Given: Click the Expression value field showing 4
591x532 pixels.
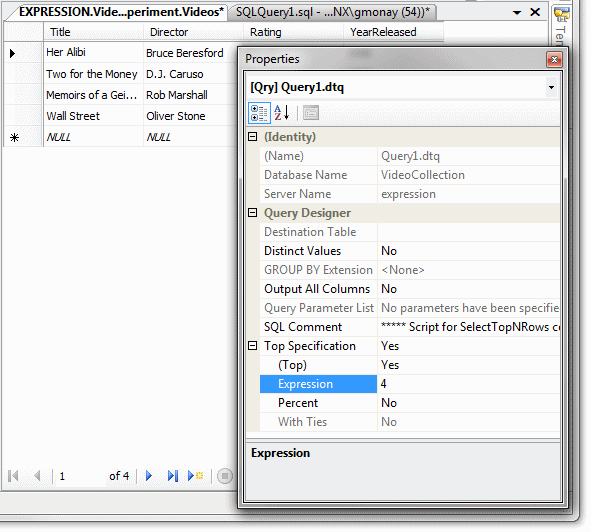Looking at the screenshot, I should tap(469, 384).
